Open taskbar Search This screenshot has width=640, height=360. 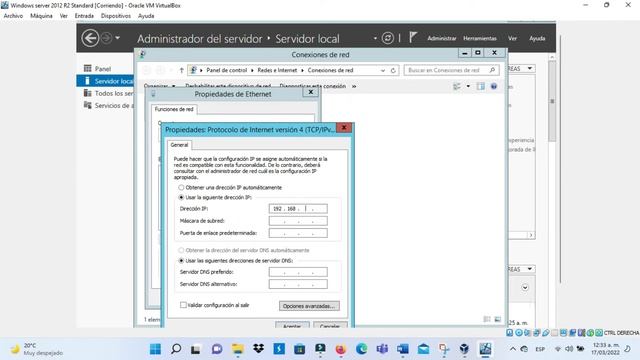176,349
